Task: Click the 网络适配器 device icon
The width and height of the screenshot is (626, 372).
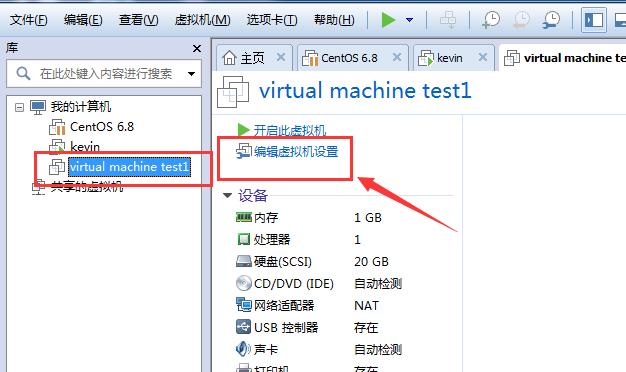Action: tap(244, 305)
